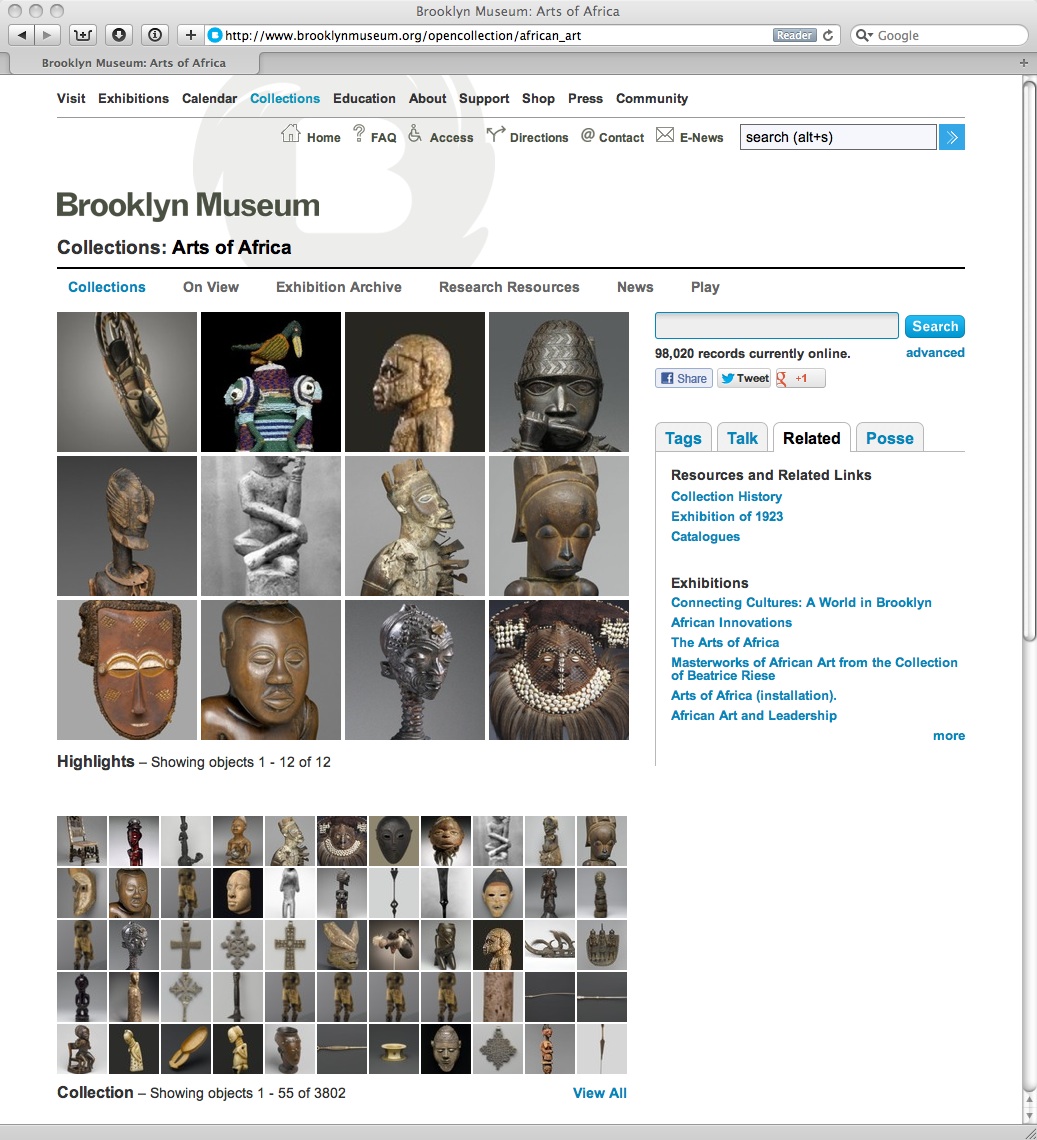Open the shell-covered fur mask highlight thumbnail
This screenshot has width=1037, height=1140.
[558, 670]
